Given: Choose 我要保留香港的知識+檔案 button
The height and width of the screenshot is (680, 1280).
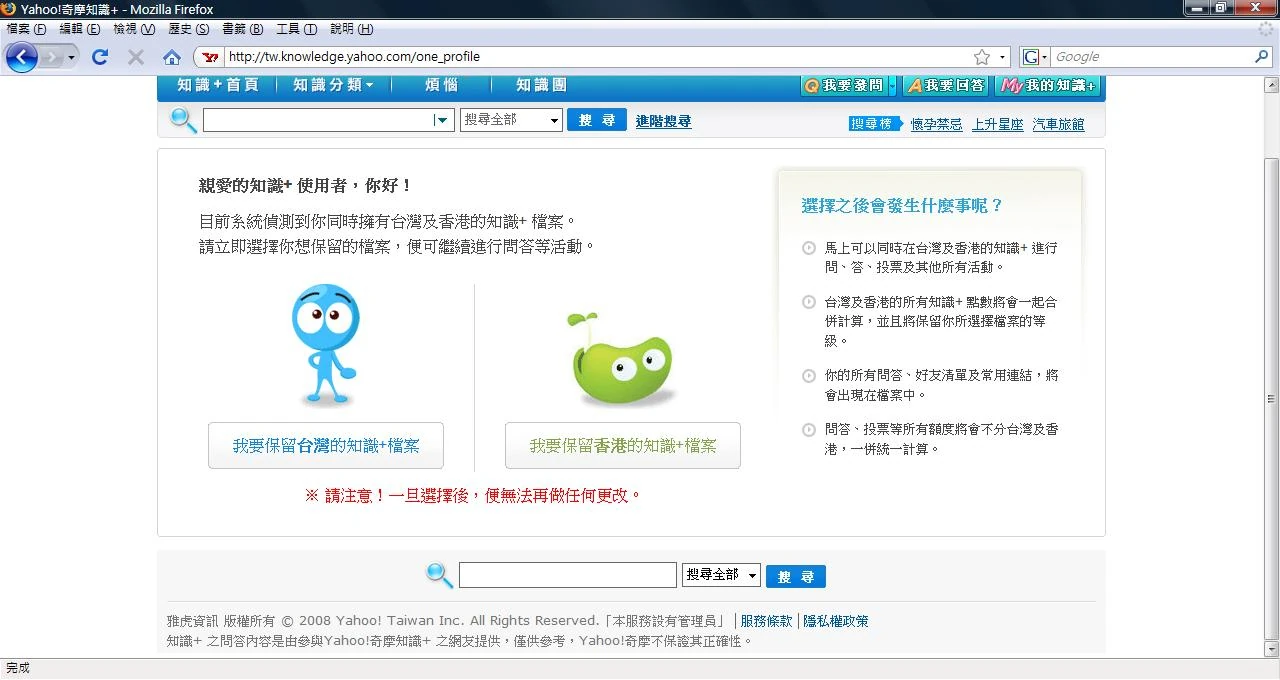Looking at the screenshot, I should tap(623, 446).
